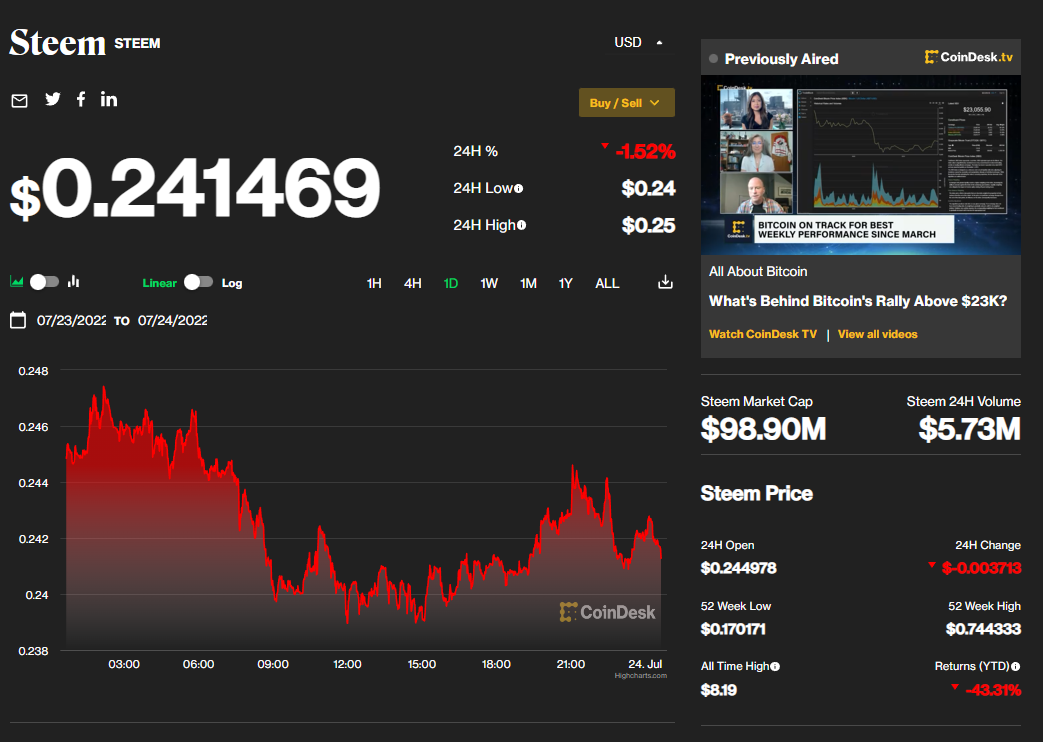Select the 1D time range

coord(450,283)
